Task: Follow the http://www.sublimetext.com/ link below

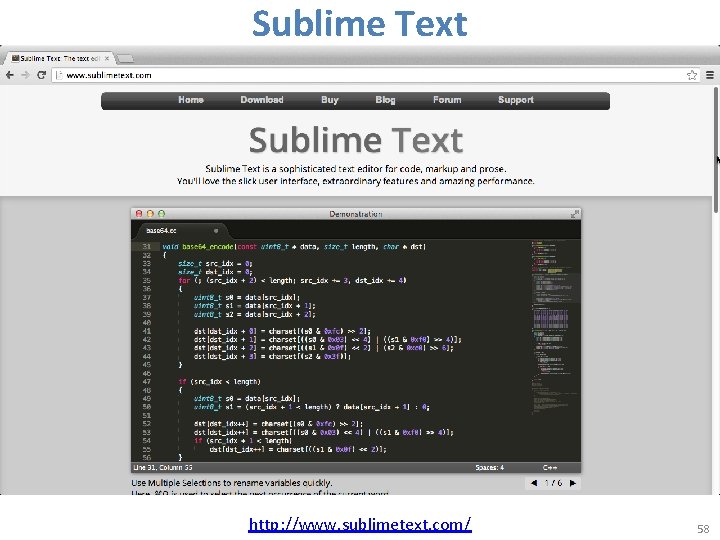Action: pyautogui.click(x=360, y=524)
